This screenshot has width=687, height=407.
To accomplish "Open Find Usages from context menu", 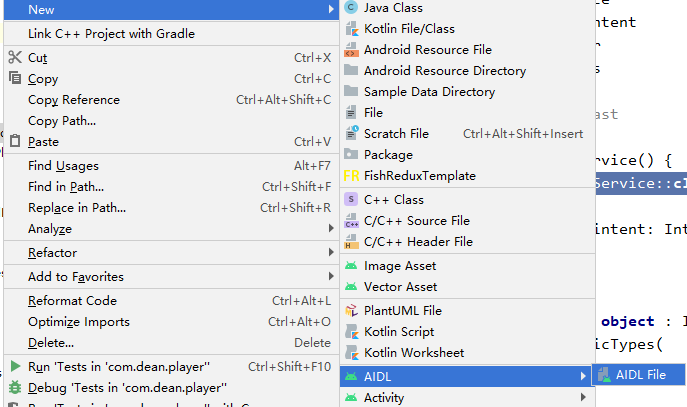I will (171, 166).
